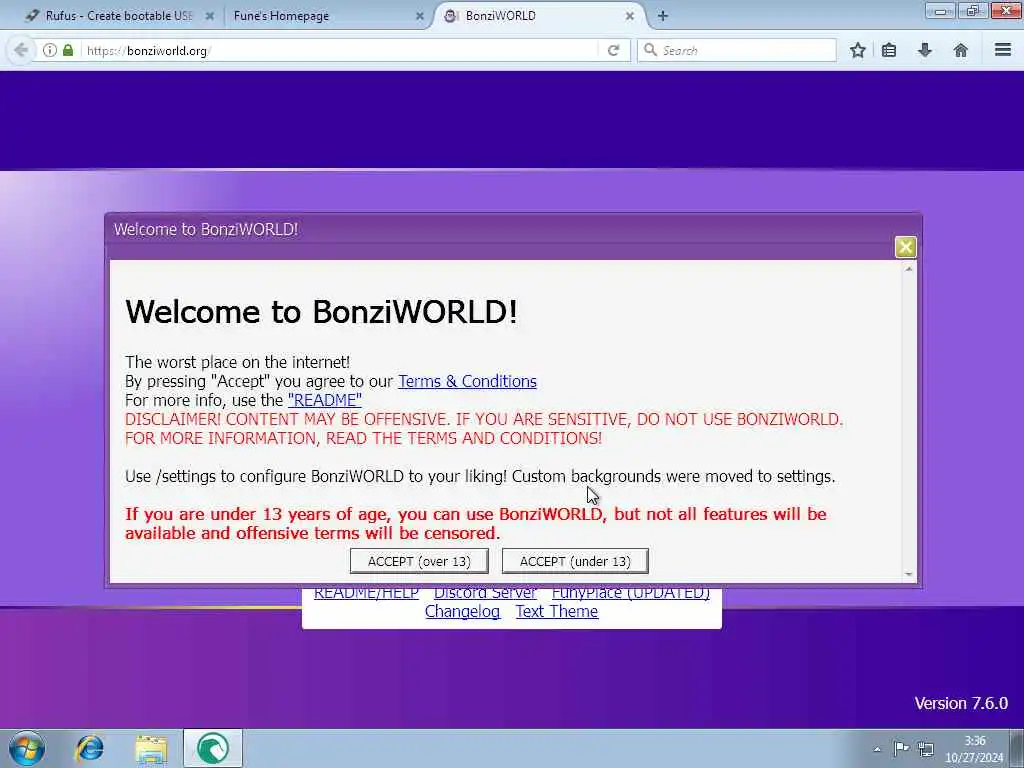This screenshot has width=1024, height=768.
Task: Open the bookmarks list icon
Action: [x=889, y=50]
